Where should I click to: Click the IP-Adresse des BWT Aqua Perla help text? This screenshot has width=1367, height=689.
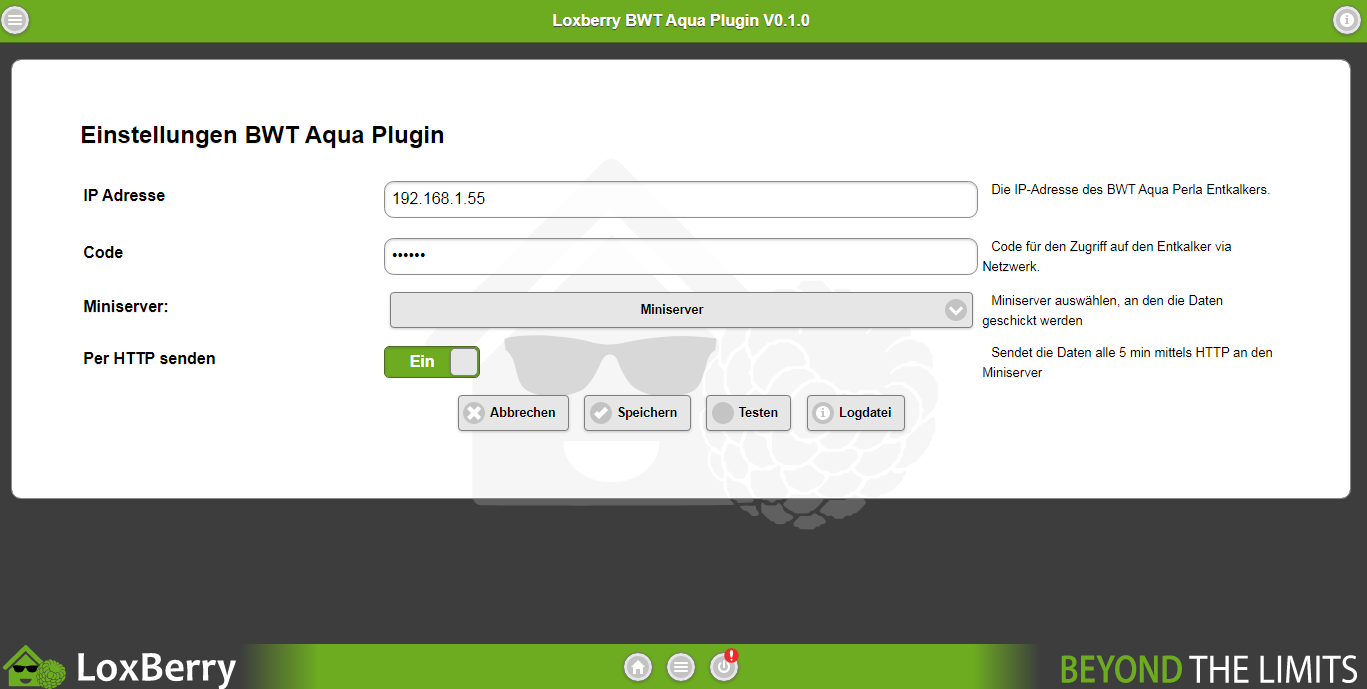coord(1130,189)
